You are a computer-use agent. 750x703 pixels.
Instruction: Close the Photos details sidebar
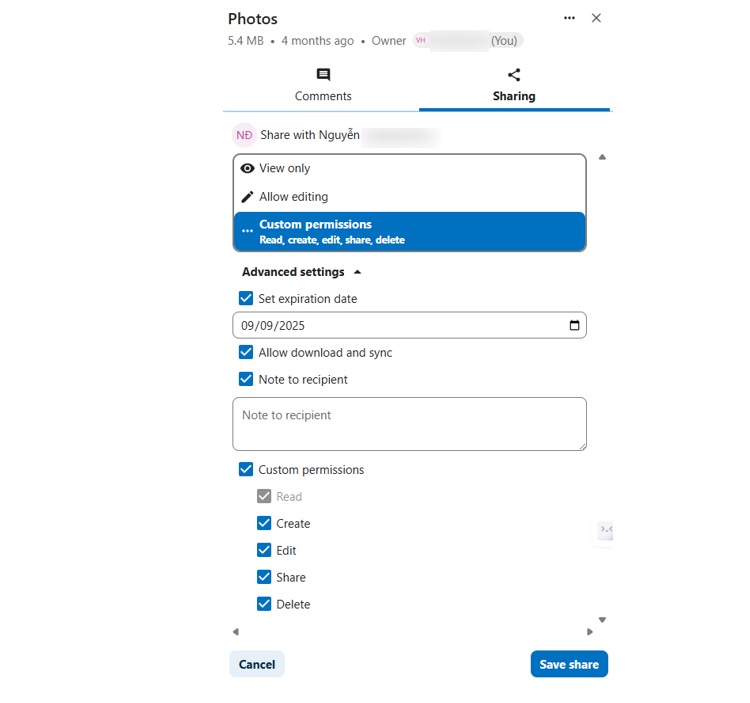596,18
